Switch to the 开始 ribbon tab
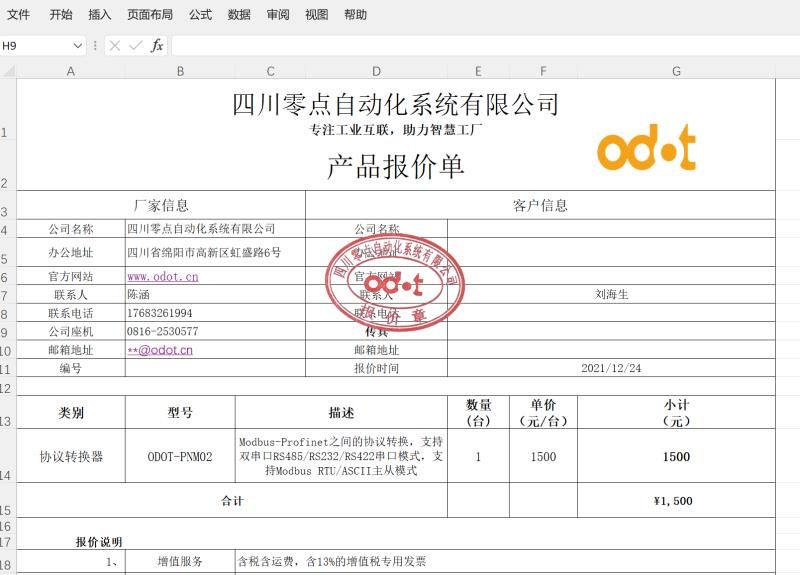This screenshot has width=800, height=575. pyautogui.click(x=61, y=15)
